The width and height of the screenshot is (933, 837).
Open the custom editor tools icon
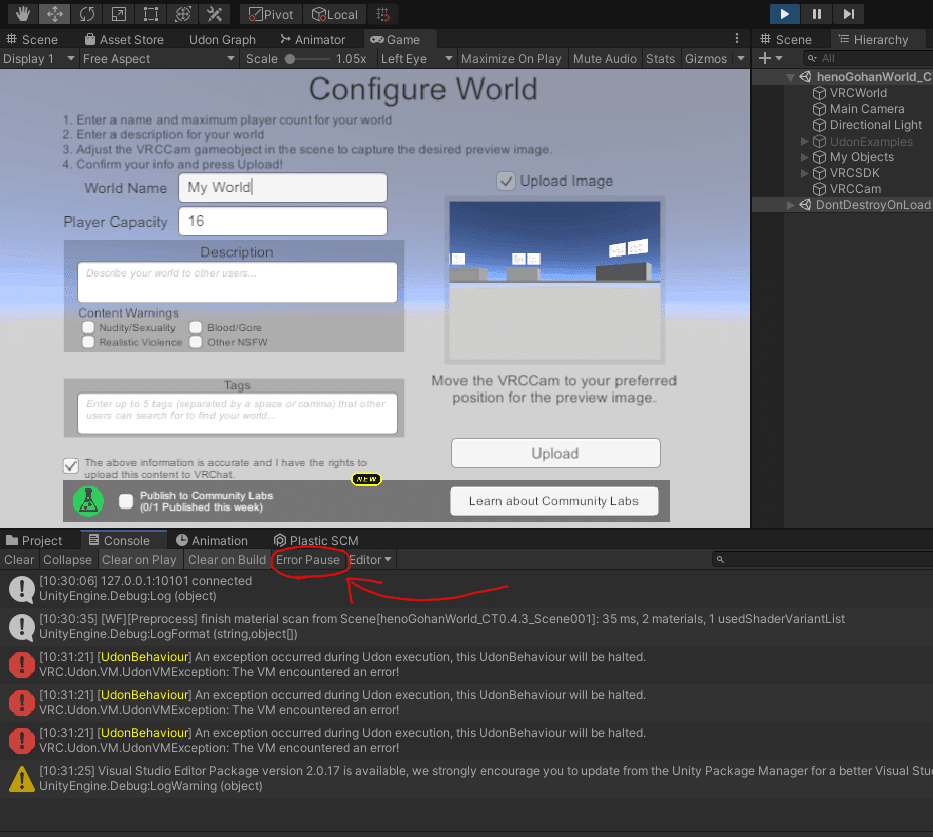215,14
